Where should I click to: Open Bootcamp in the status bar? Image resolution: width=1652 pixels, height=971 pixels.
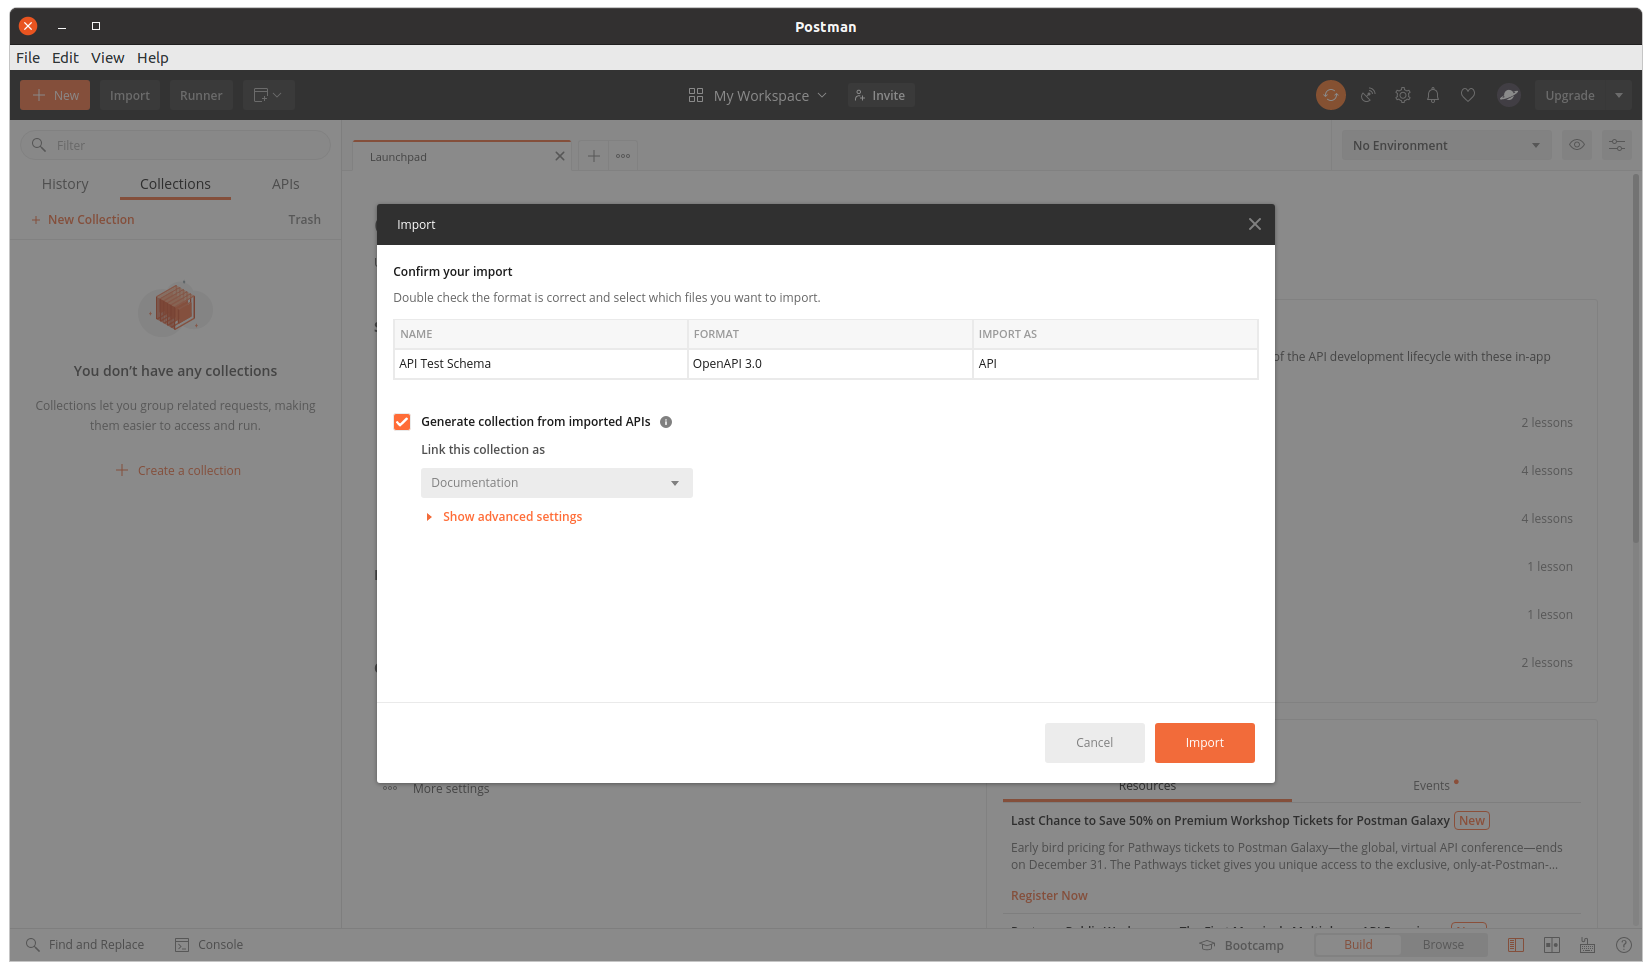click(x=1241, y=945)
